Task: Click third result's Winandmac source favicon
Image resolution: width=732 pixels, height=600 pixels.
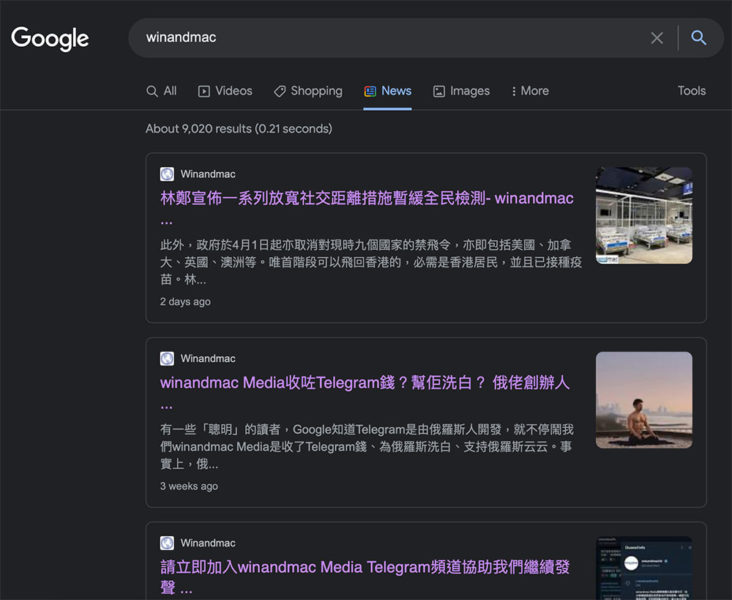Action: 167,543
